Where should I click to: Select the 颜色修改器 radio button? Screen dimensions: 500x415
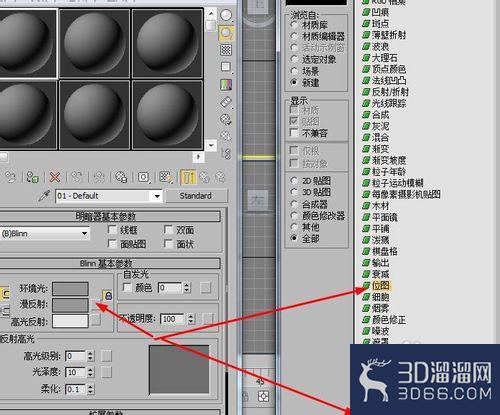click(294, 215)
